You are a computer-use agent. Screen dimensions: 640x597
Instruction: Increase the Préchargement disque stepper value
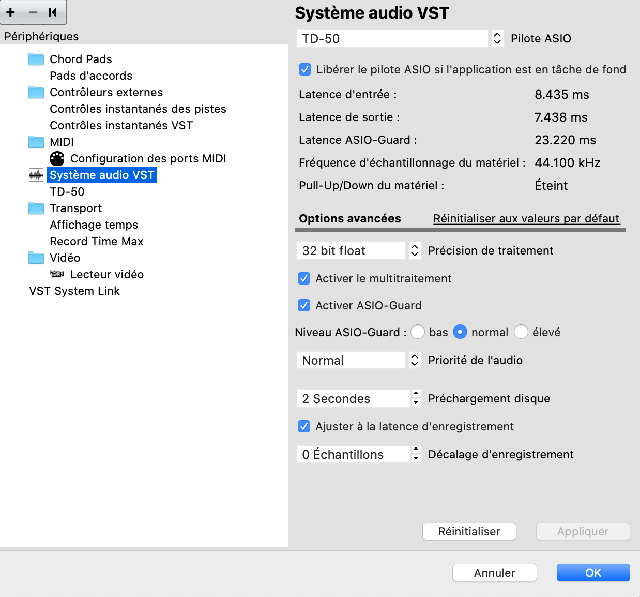[x=416, y=394]
